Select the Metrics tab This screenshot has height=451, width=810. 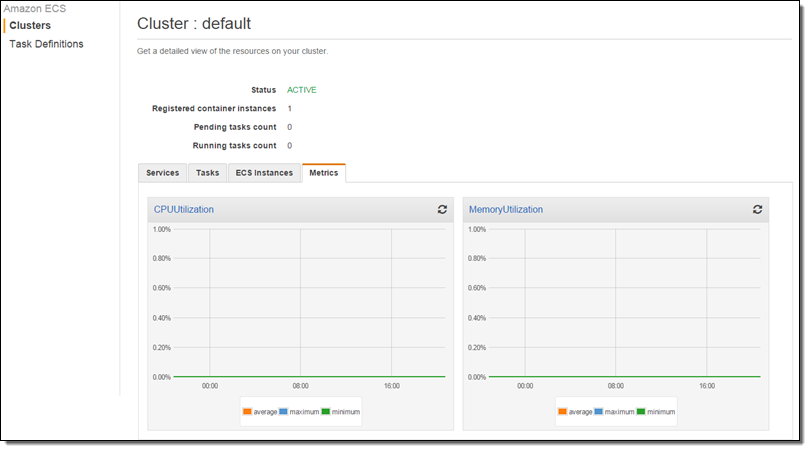click(323, 173)
